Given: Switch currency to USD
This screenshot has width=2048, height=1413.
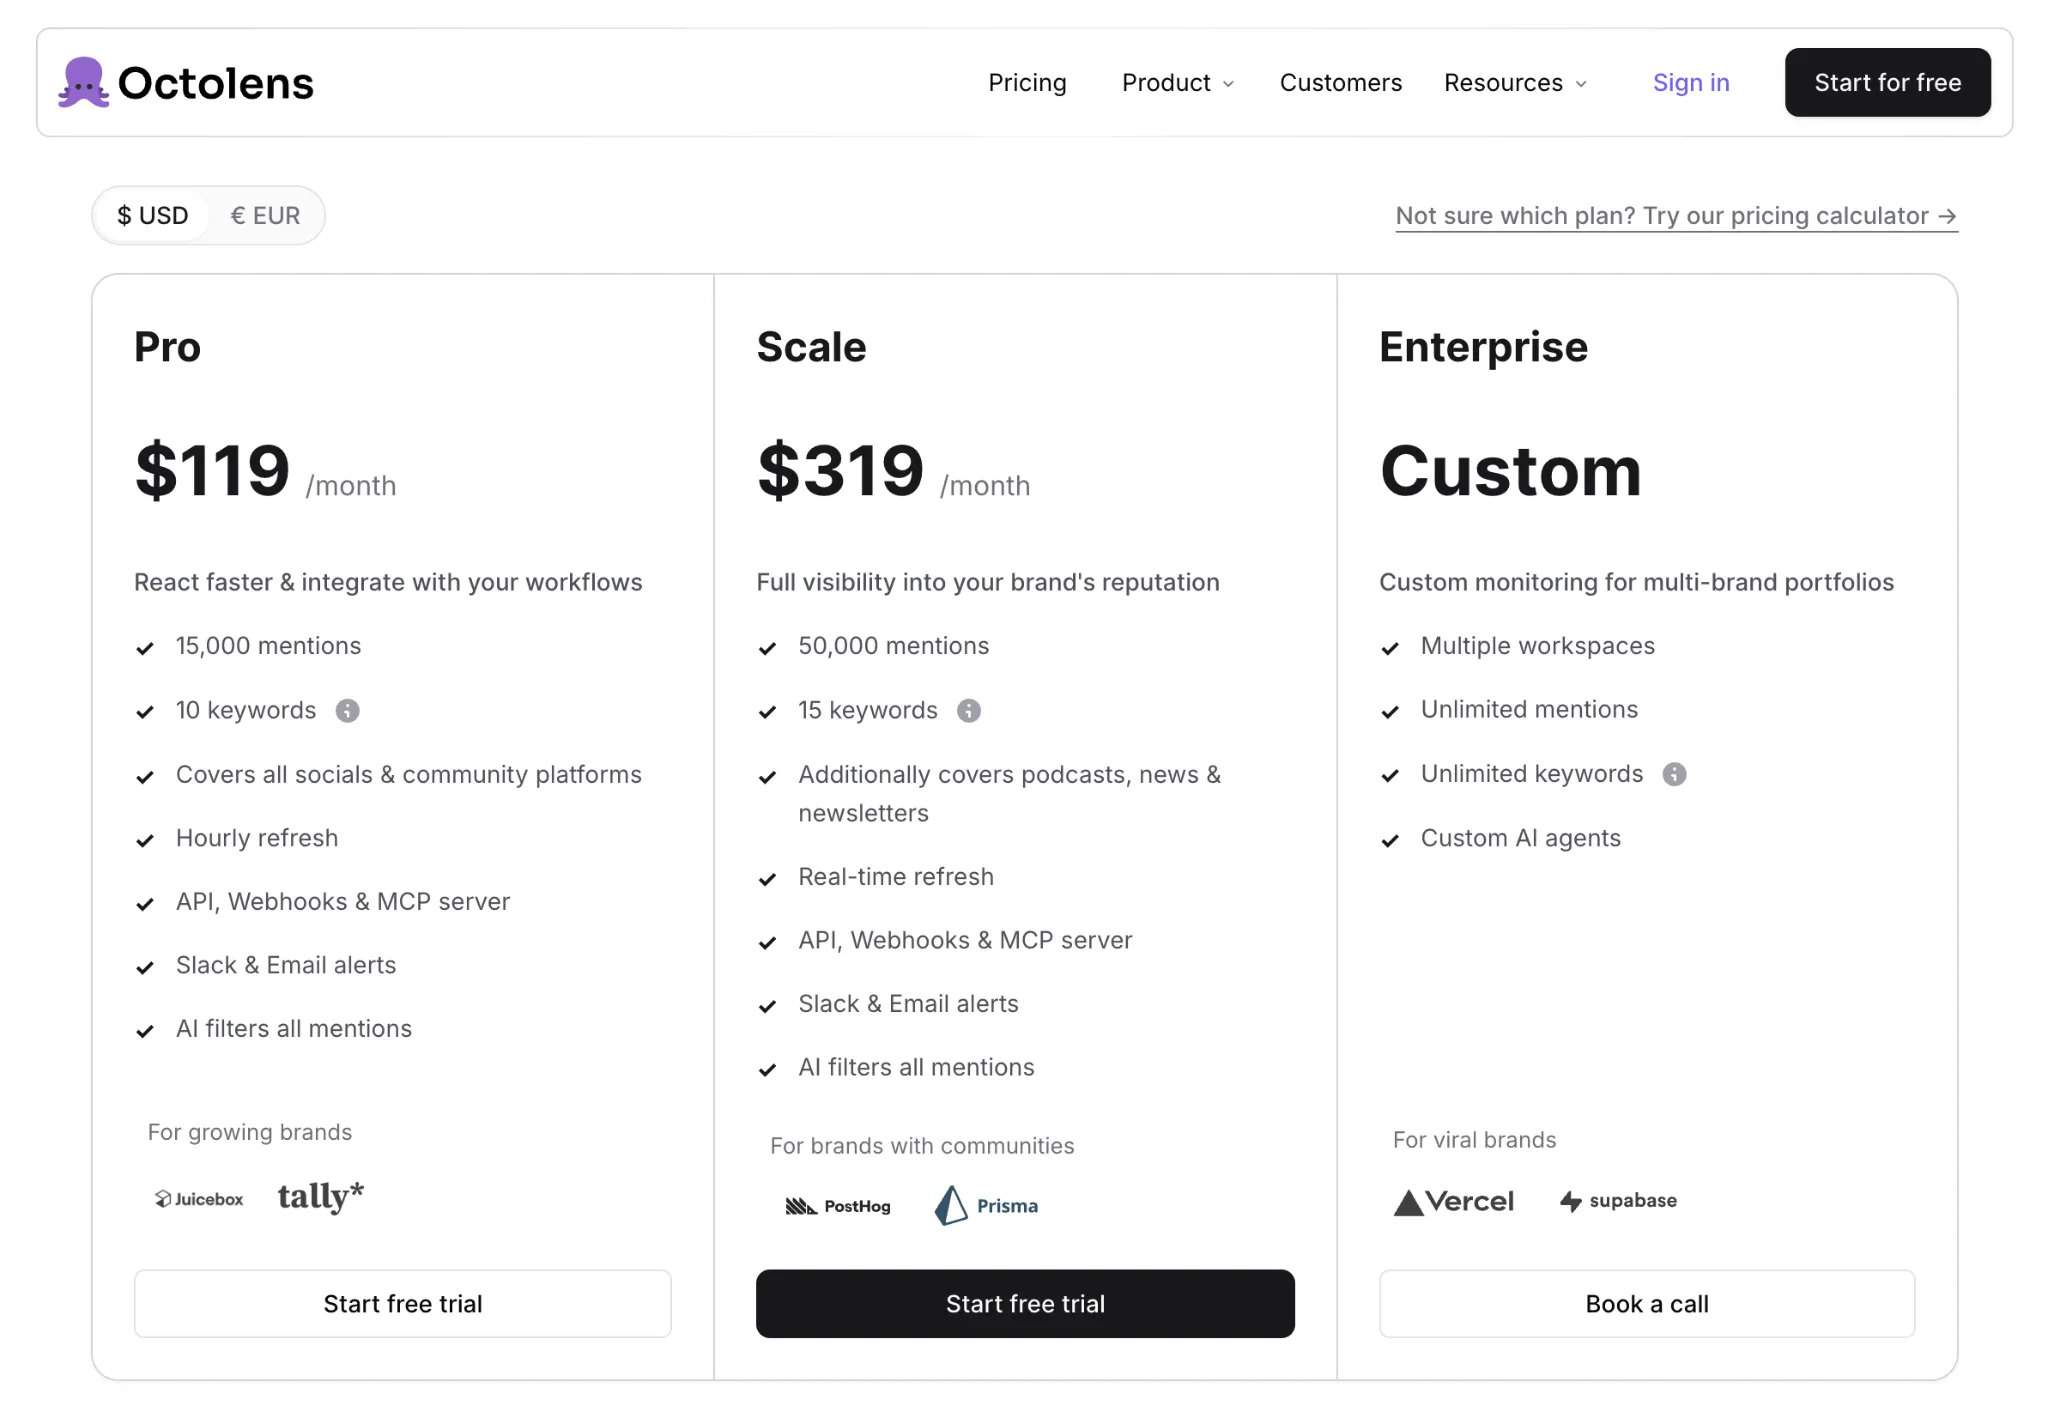Looking at the screenshot, I should pyautogui.click(x=153, y=216).
